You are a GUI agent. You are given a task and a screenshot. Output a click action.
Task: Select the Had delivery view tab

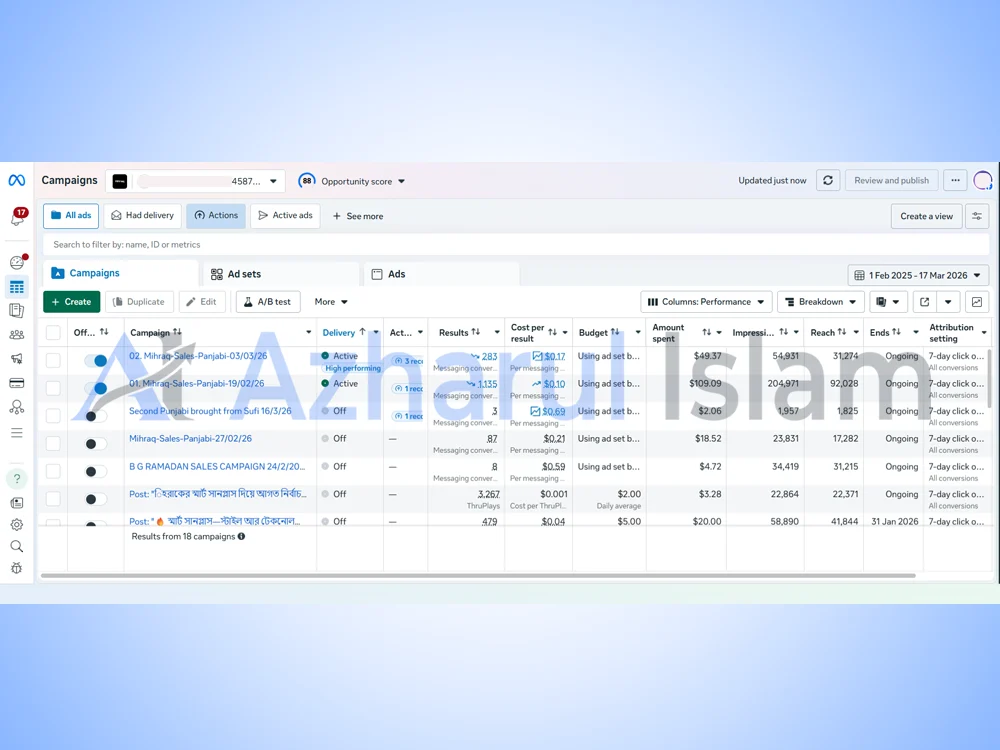143,216
